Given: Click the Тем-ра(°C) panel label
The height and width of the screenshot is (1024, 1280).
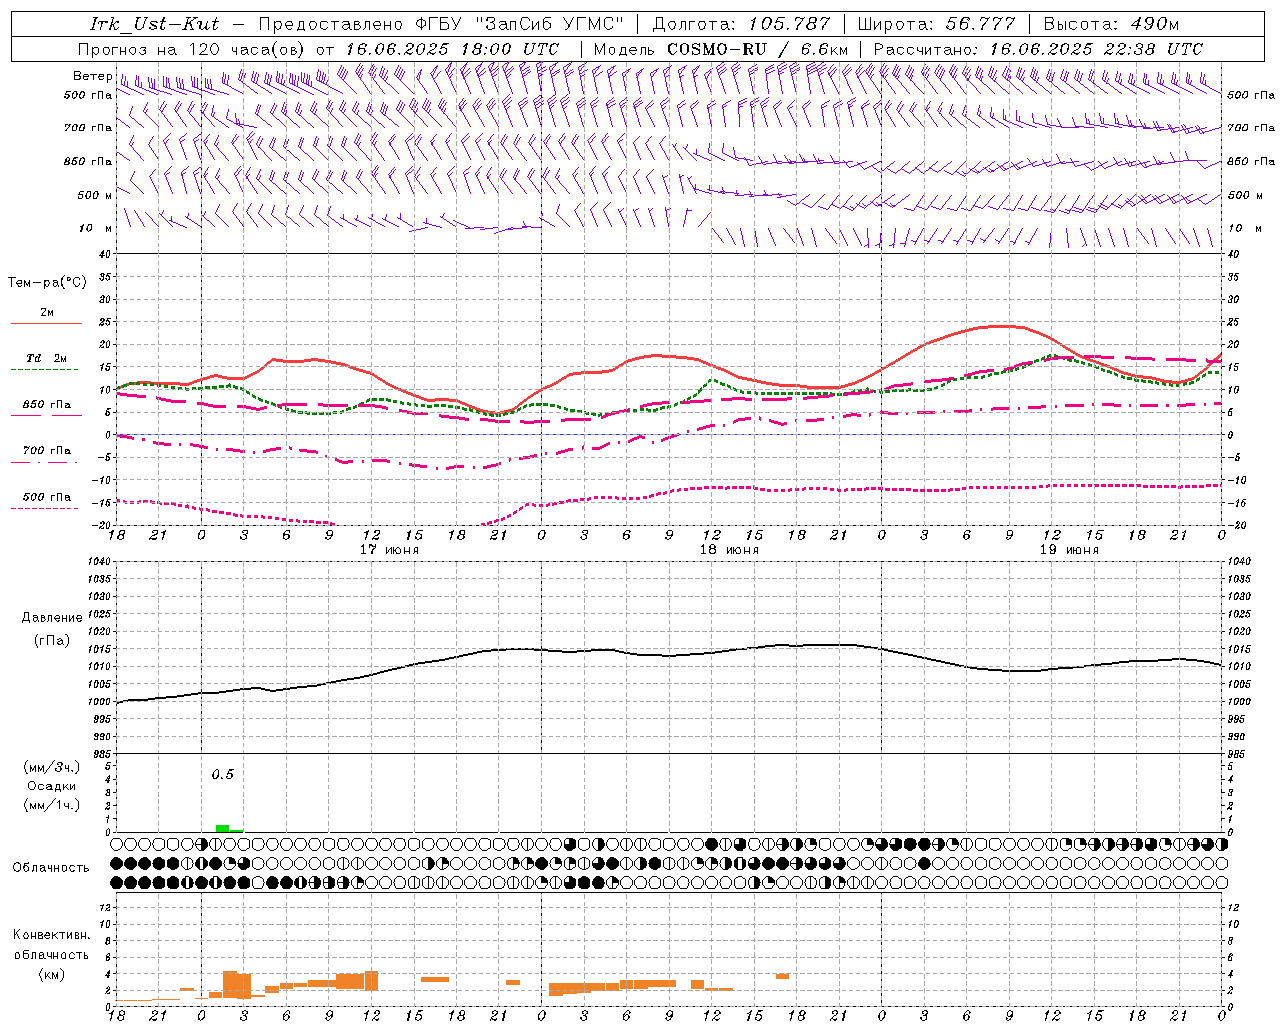Looking at the screenshot, I should 47,282.
